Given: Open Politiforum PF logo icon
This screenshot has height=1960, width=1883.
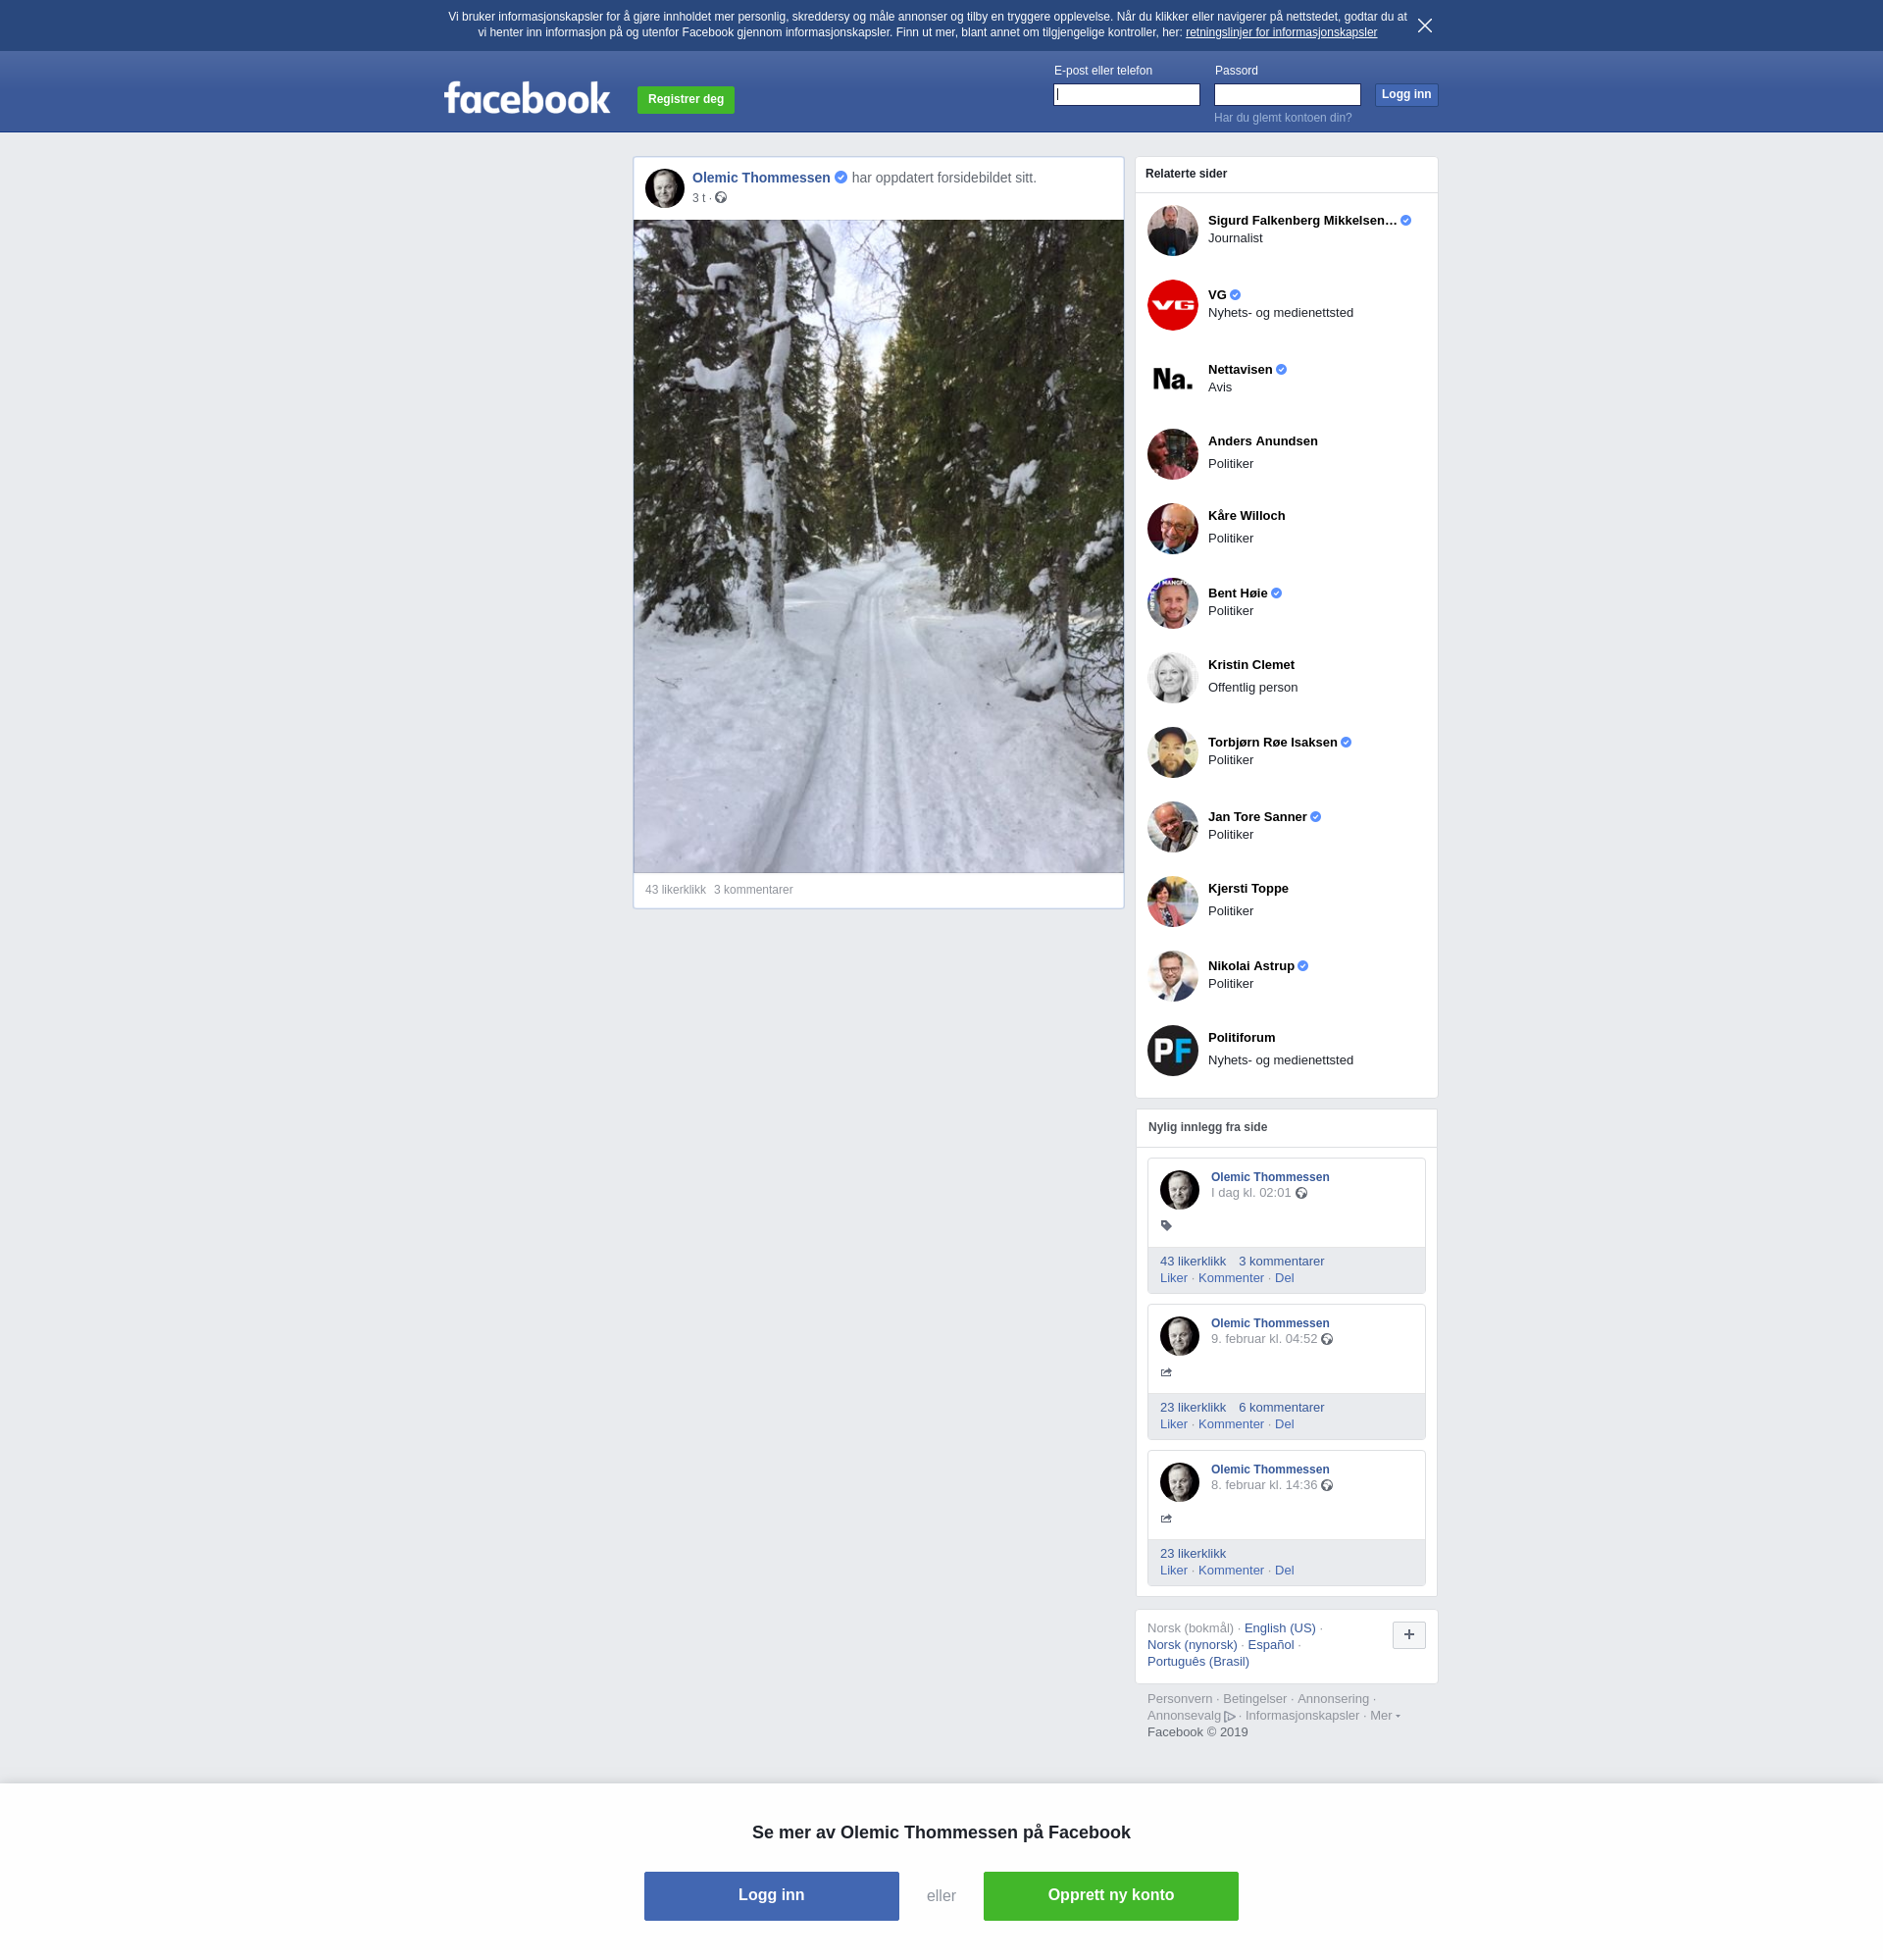Looking at the screenshot, I should click(x=1172, y=1050).
